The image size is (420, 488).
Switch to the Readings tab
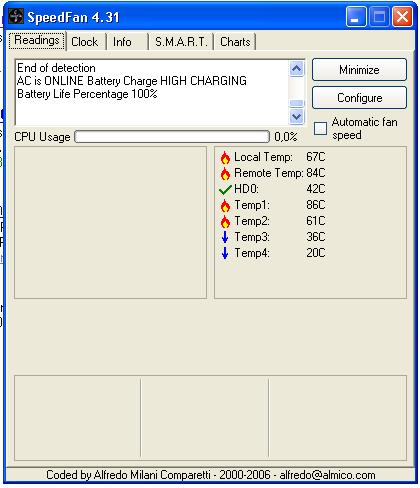click(37, 40)
